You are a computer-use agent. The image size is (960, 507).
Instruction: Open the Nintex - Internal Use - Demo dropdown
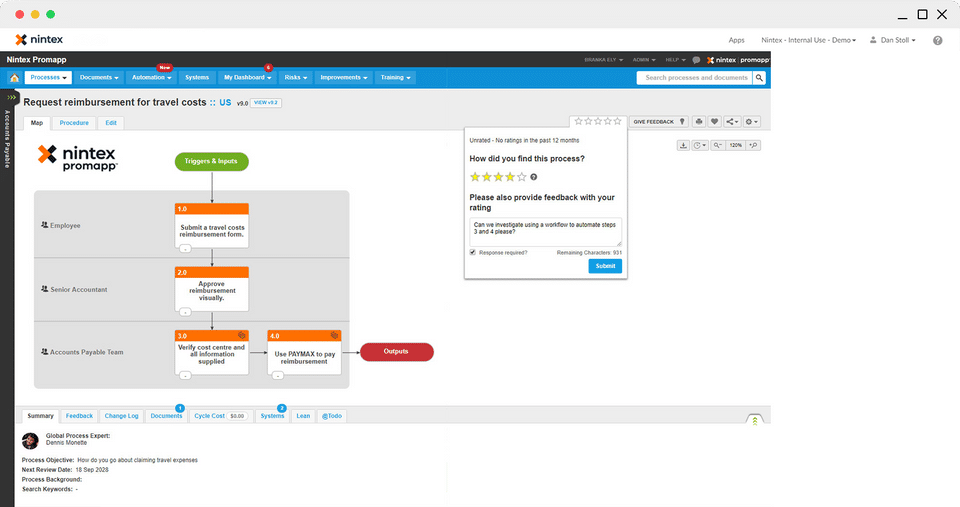tap(809, 40)
